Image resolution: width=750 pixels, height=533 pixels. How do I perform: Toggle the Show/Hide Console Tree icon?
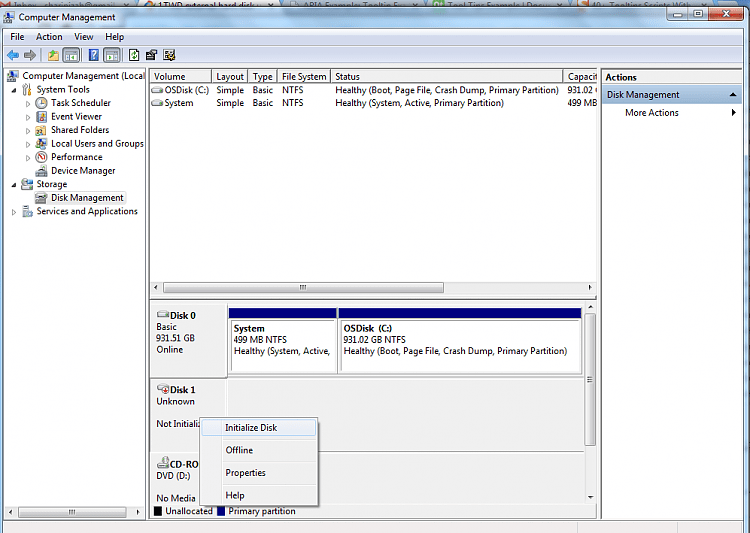tap(71, 56)
